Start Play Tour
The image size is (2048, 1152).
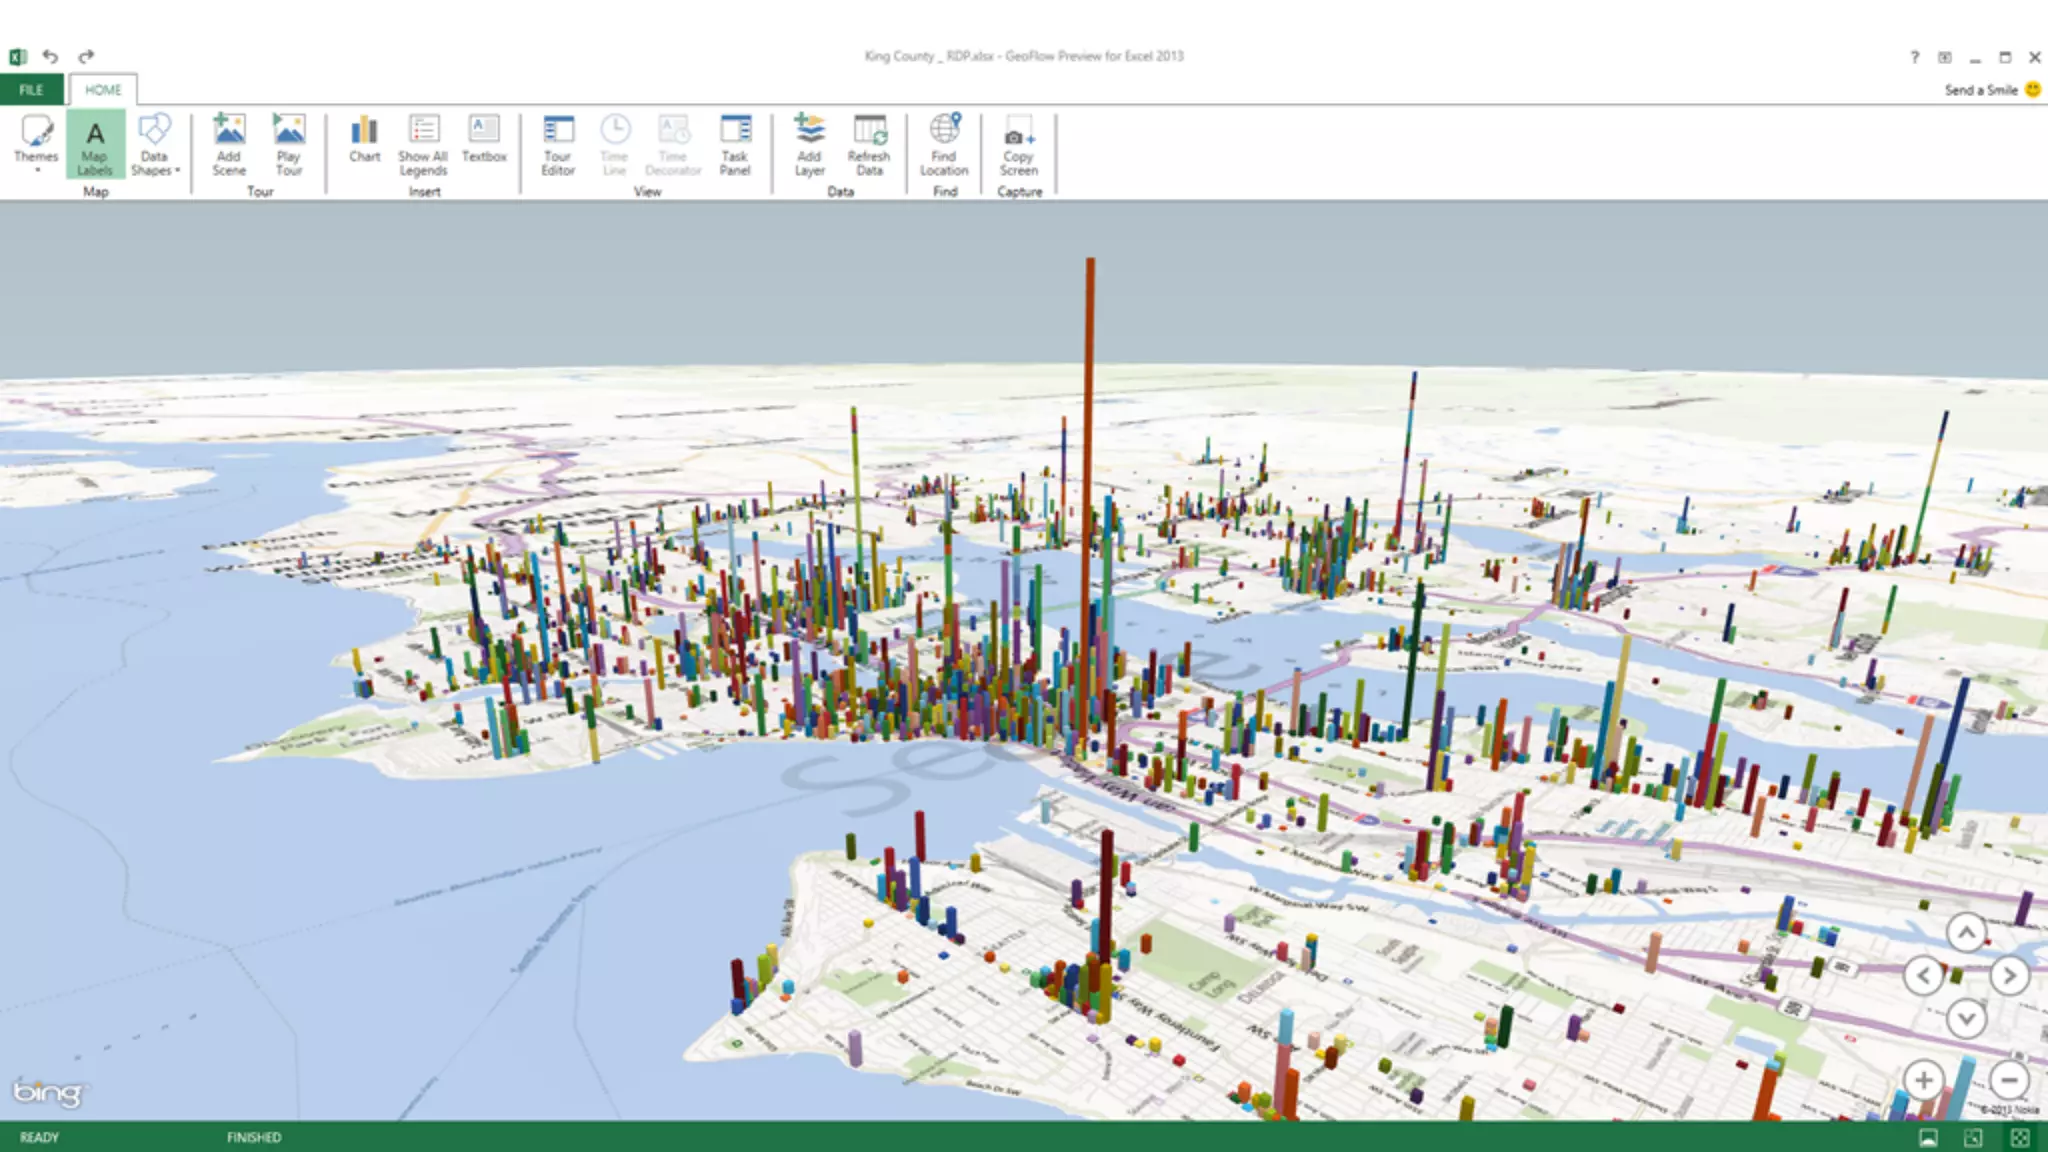point(289,143)
